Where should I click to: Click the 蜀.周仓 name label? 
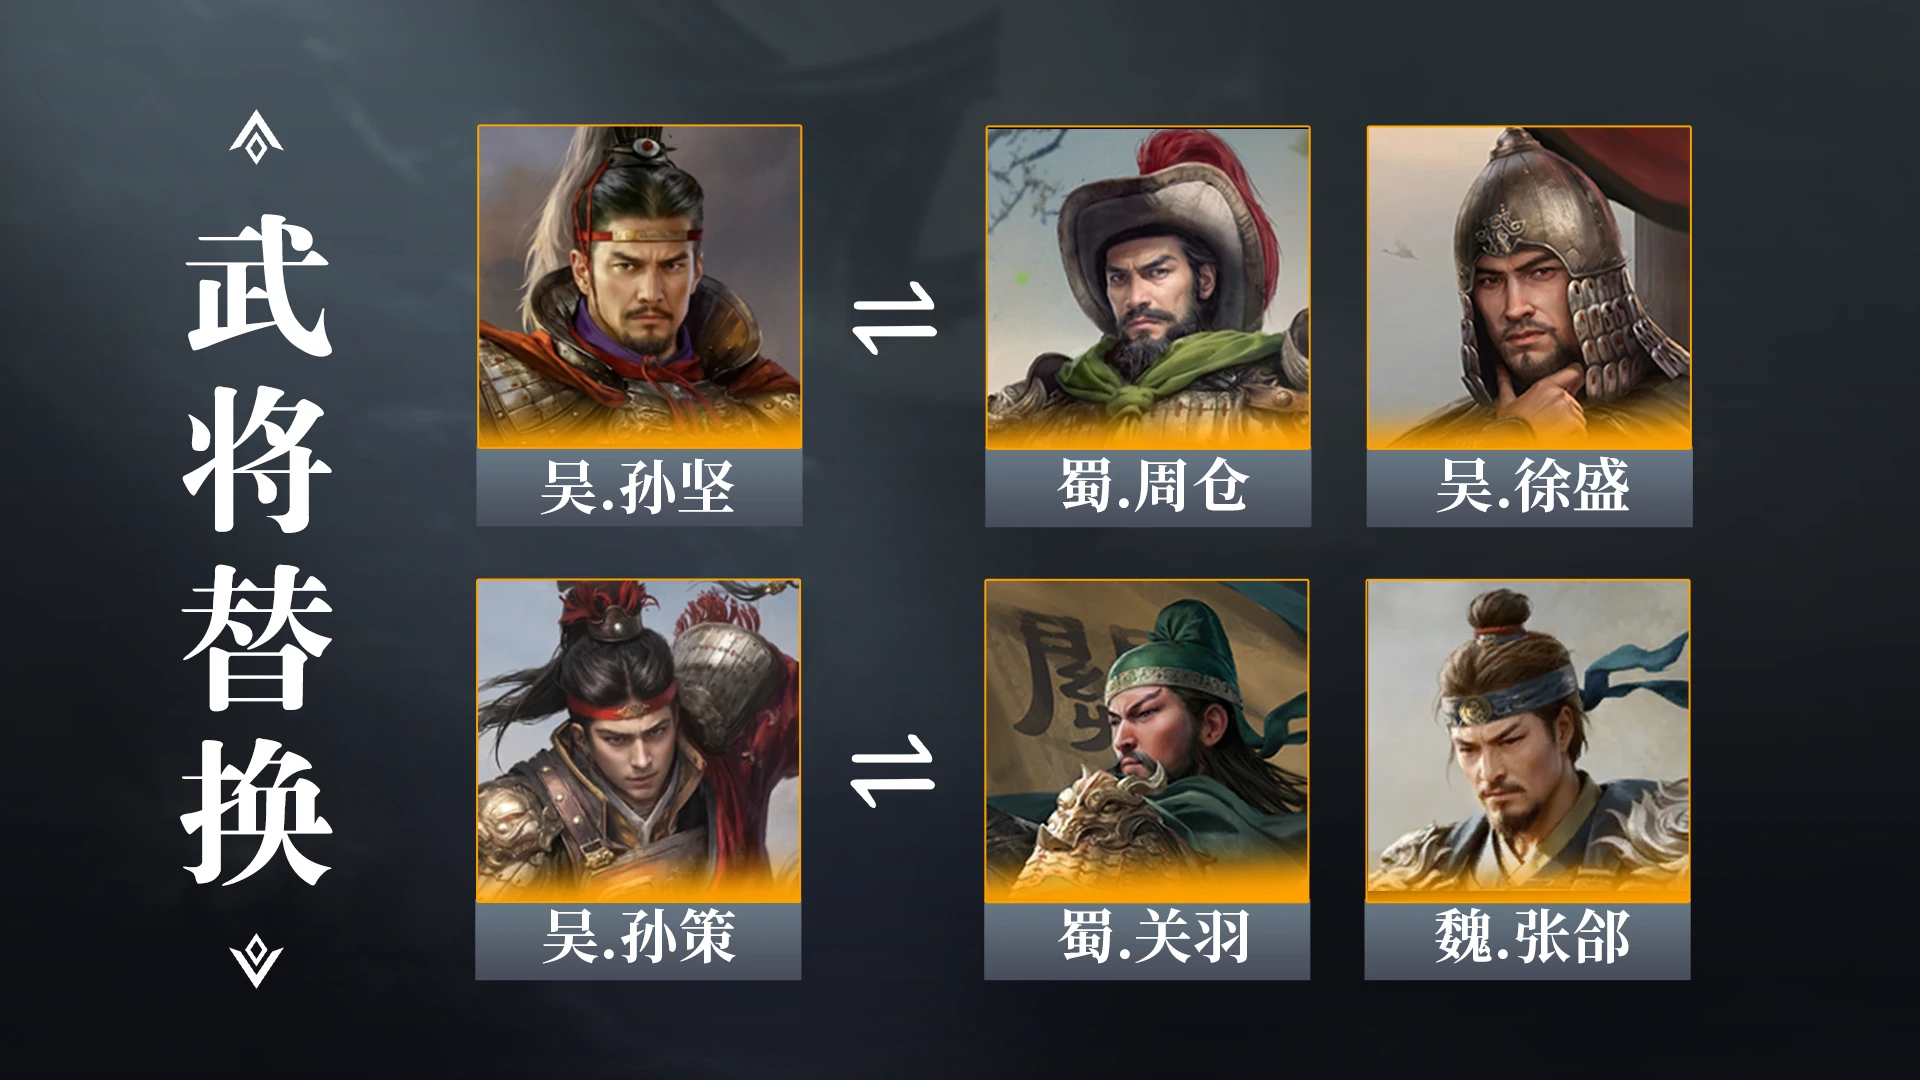(1148, 488)
